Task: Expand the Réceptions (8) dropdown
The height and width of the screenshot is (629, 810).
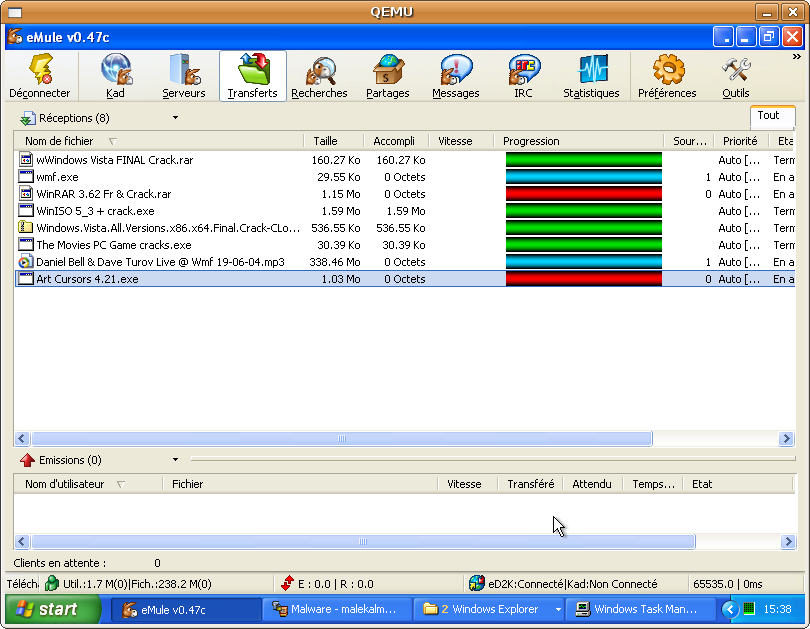Action: click(175, 118)
